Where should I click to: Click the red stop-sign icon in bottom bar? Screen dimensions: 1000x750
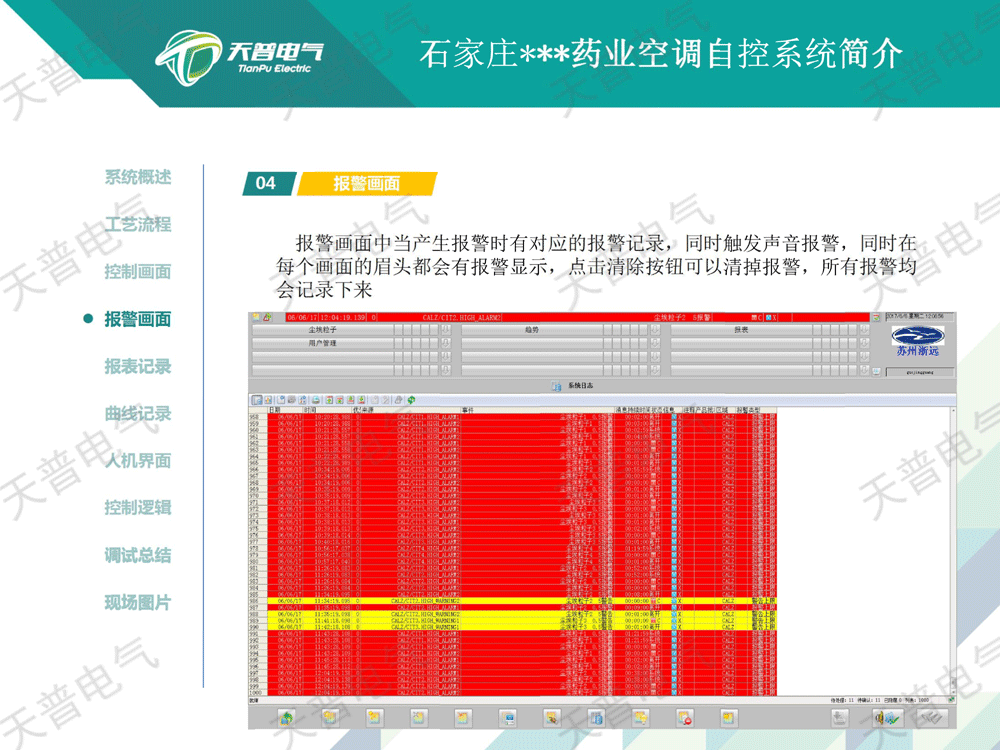[684, 718]
